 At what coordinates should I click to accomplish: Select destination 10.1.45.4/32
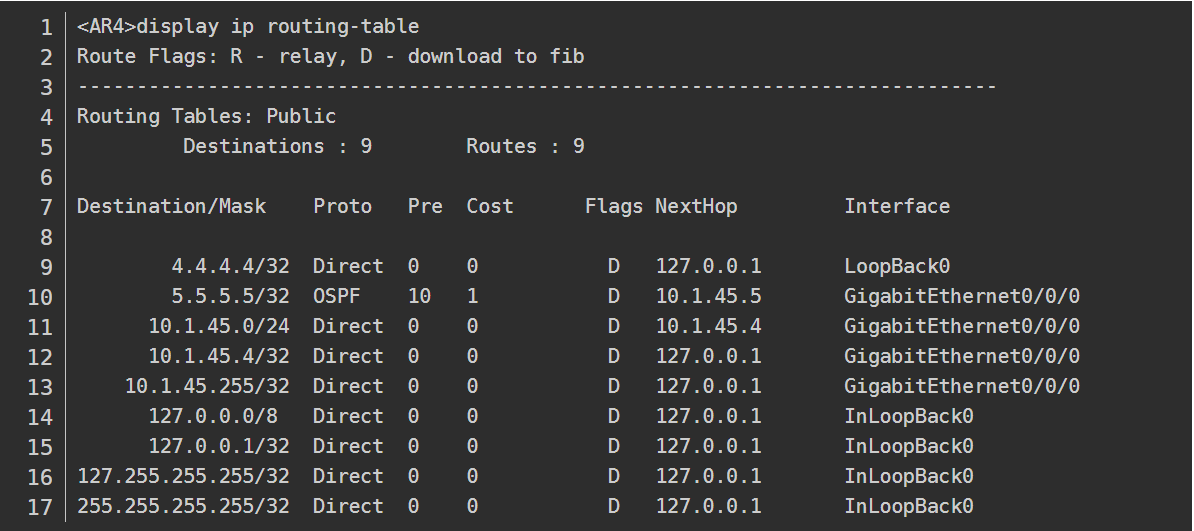219,357
